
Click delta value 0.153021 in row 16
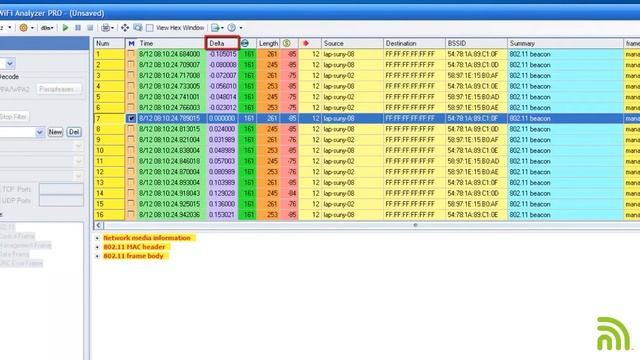(x=222, y=215)
